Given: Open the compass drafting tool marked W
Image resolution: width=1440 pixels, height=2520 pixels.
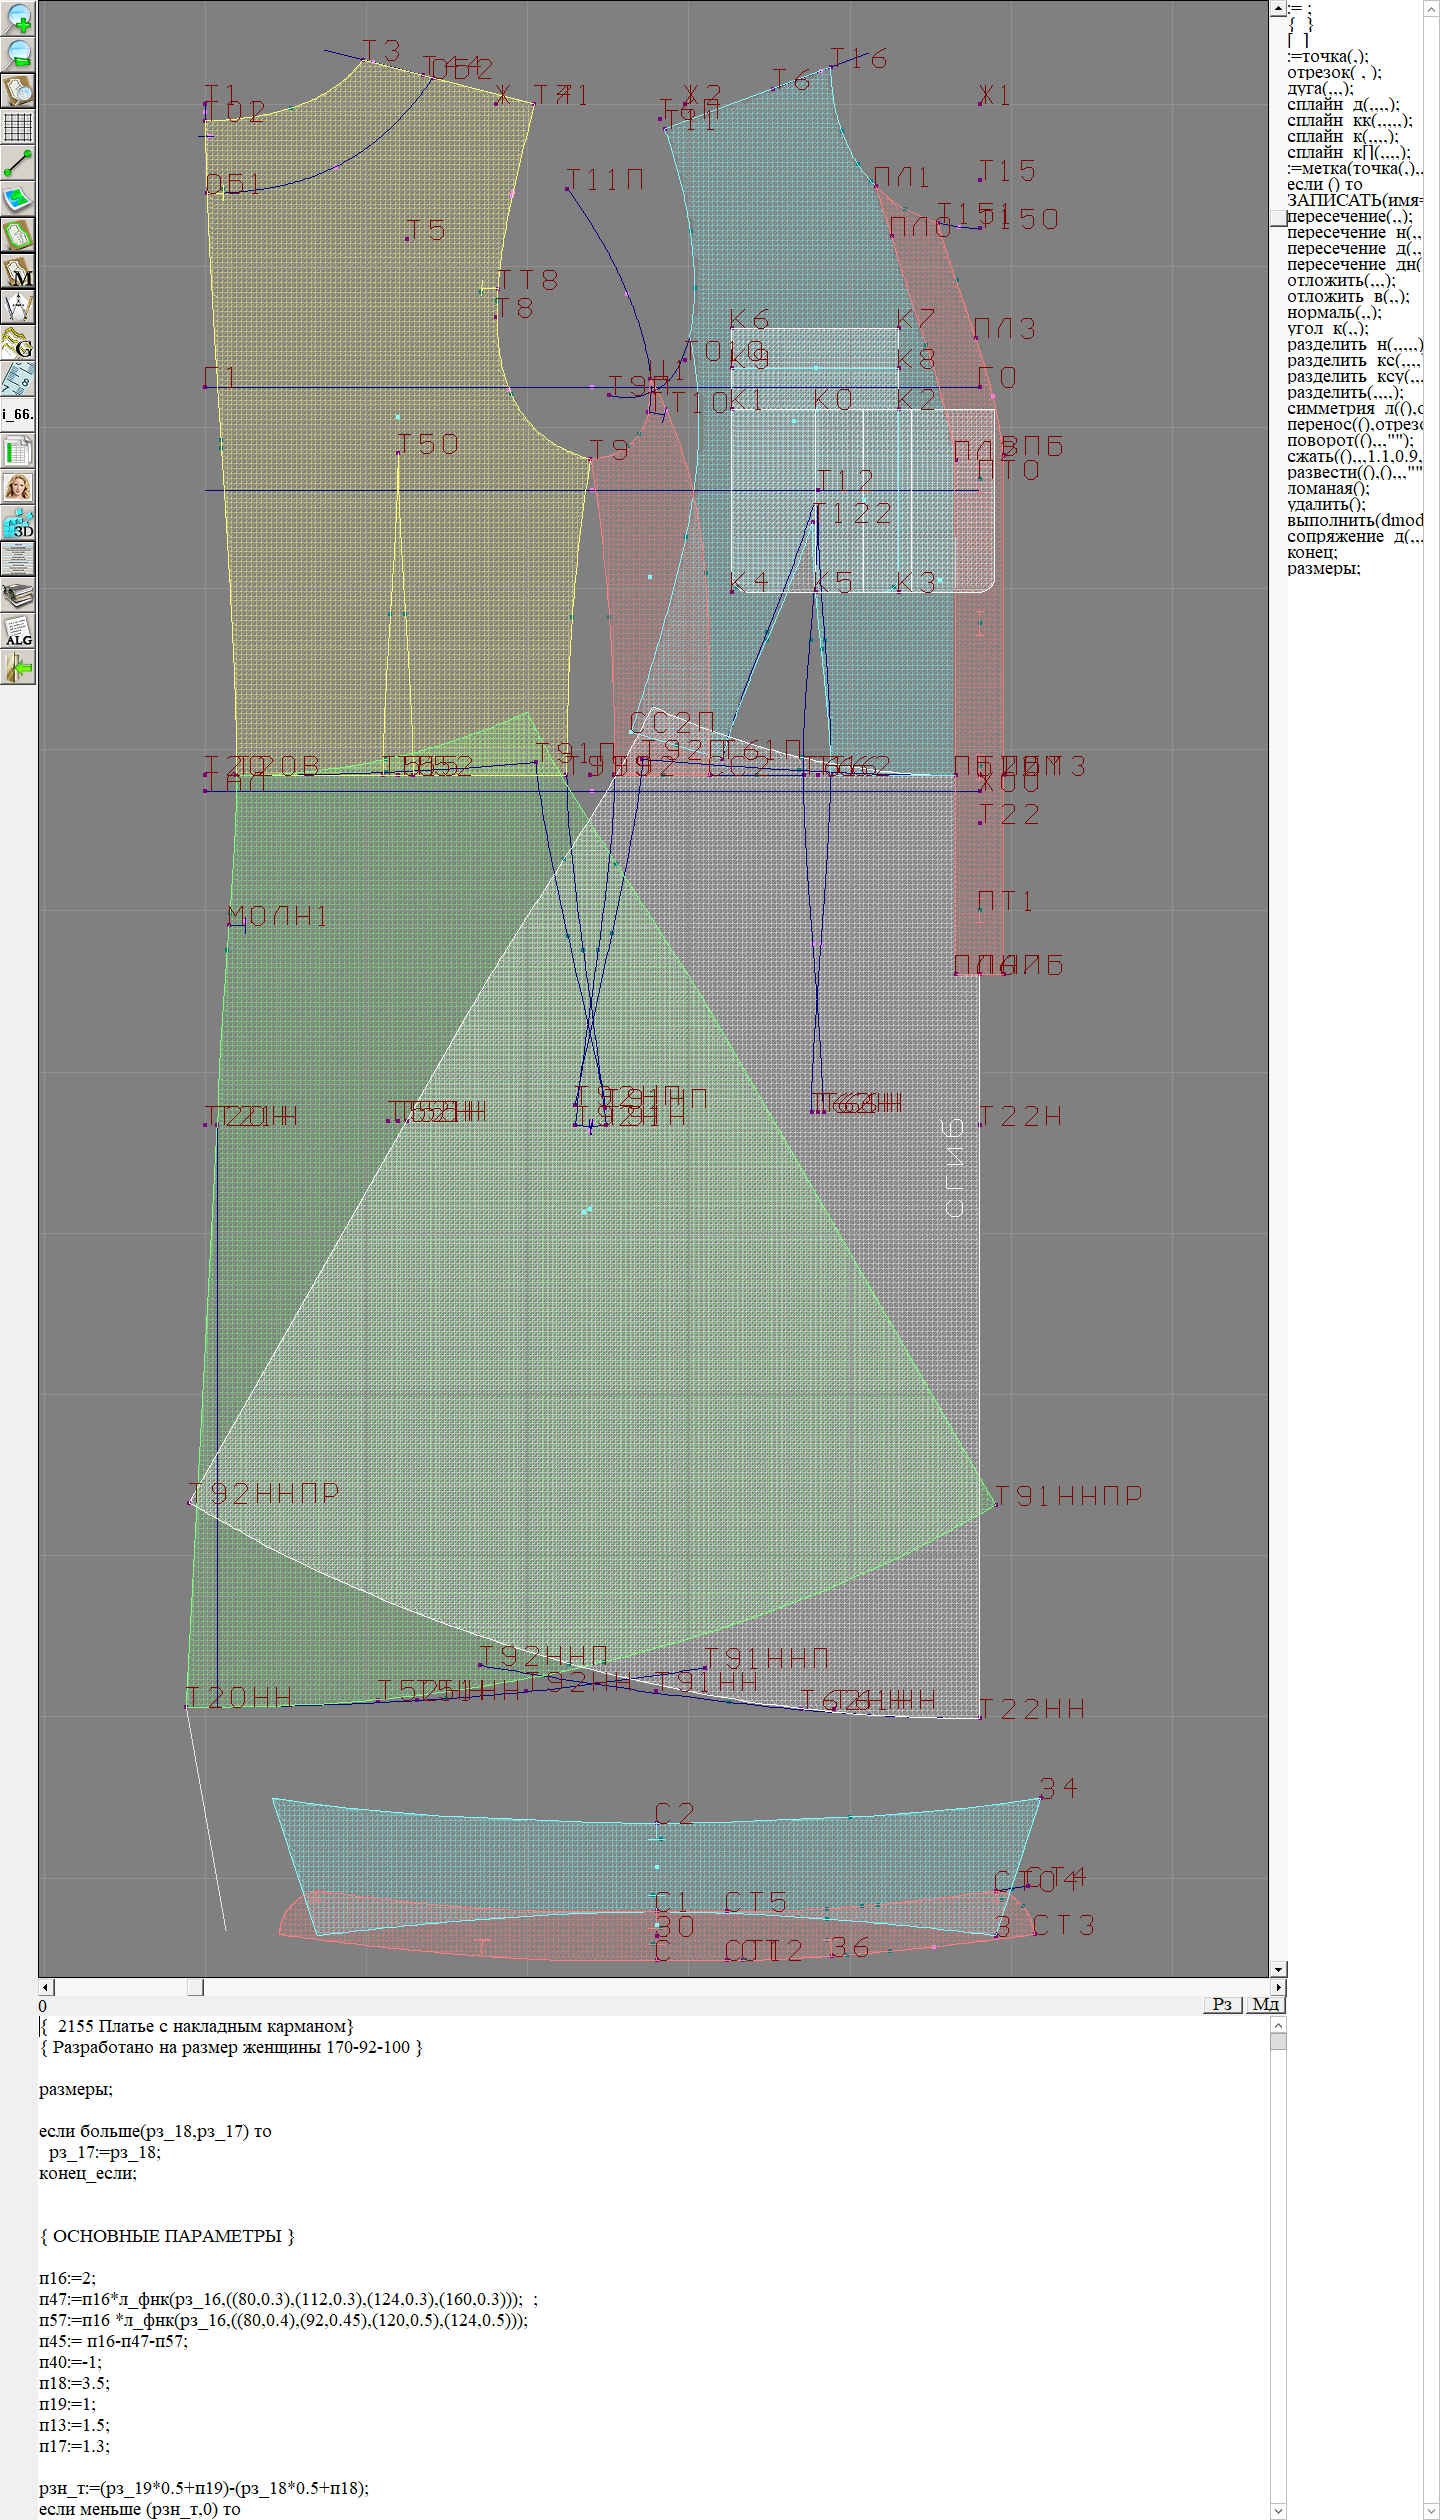Looking at the screenshot, I should click(18, 306).
